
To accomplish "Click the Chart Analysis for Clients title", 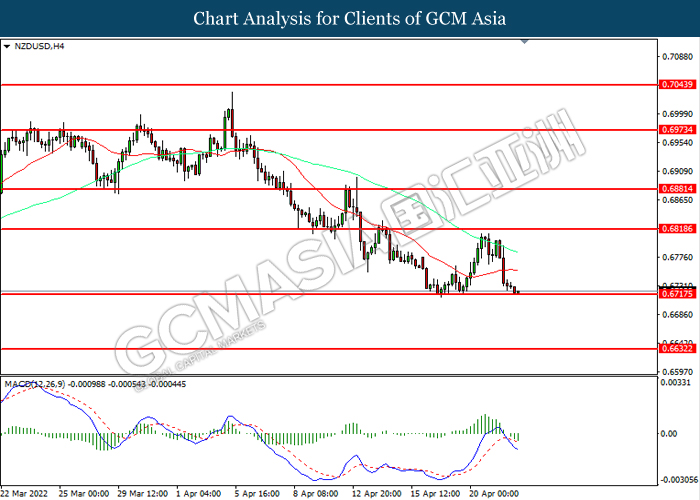I will coord(350,18).
